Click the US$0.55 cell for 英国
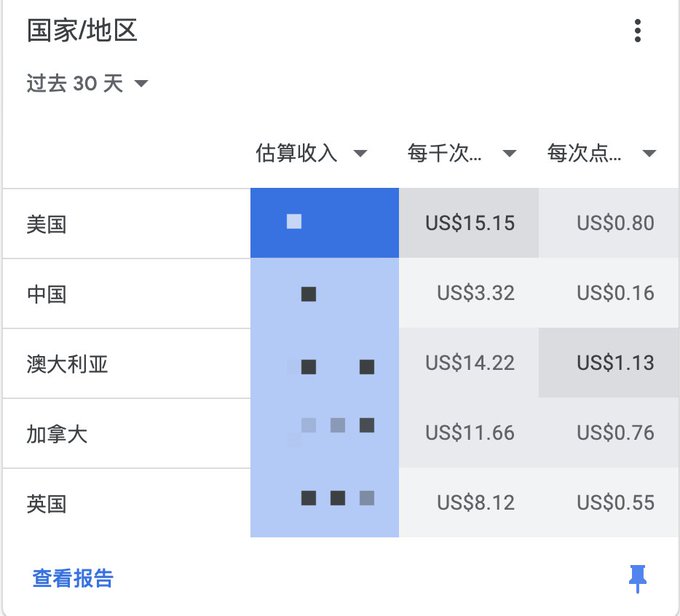This screenshot has width=680, height=616. coord(609,502)
